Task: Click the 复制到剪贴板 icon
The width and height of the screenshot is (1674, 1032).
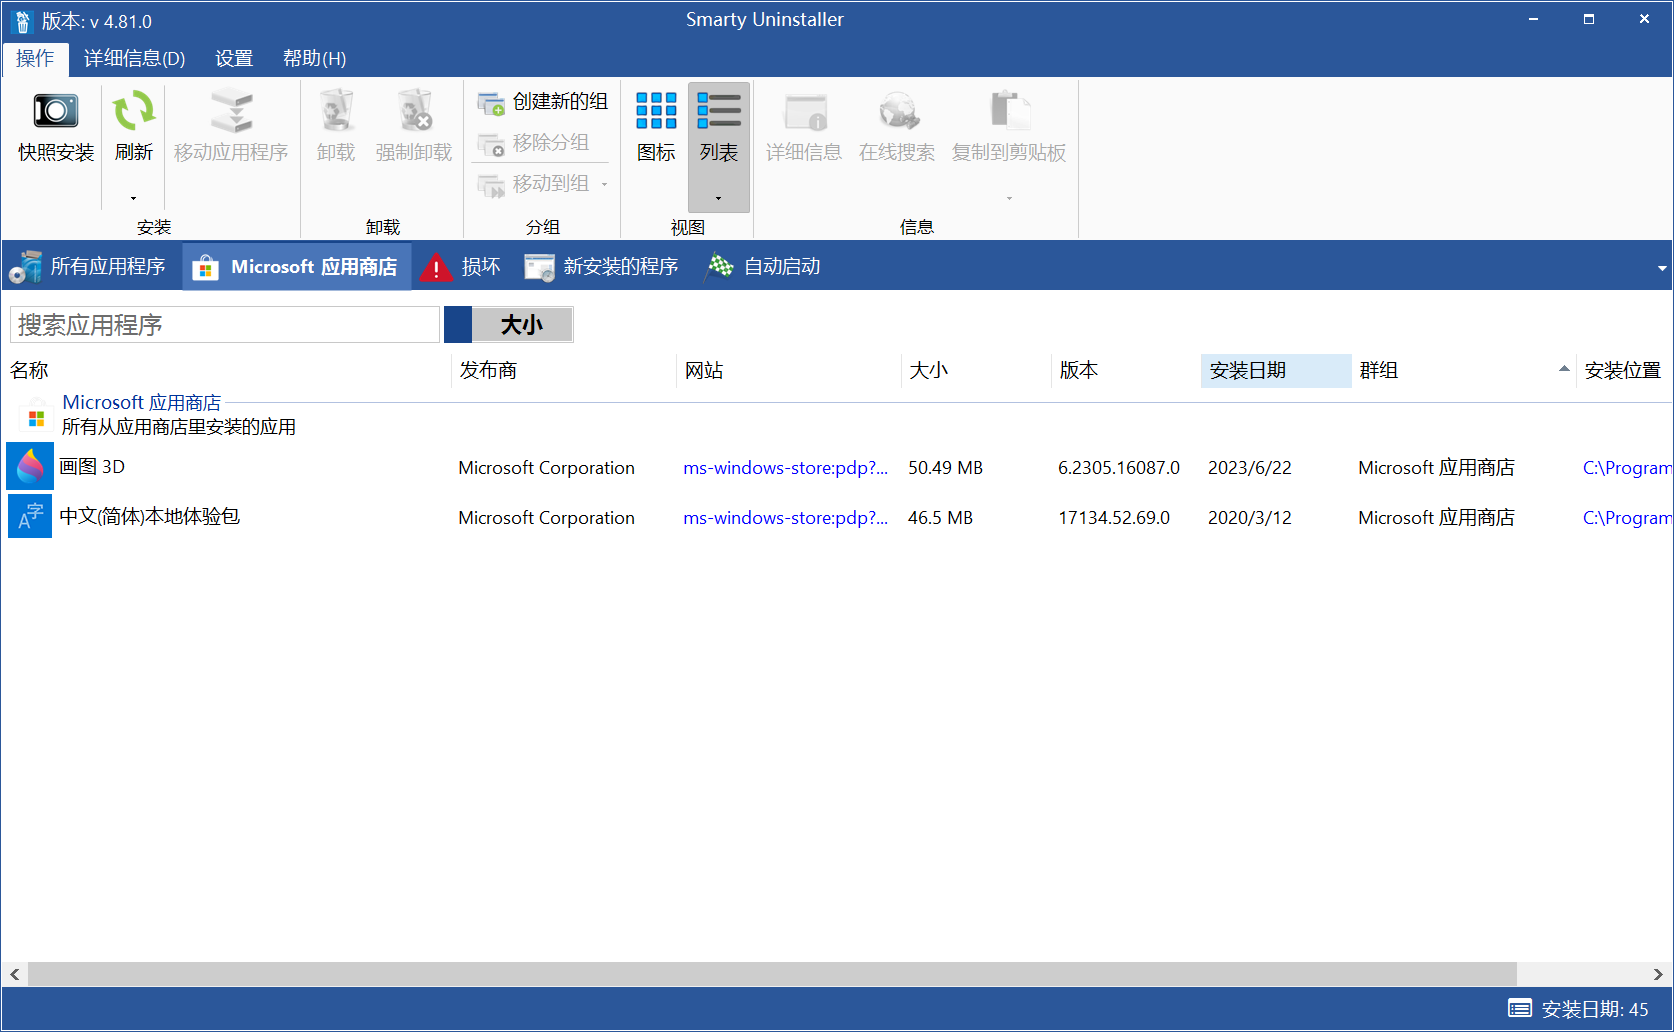Action: pyautogui.click(x=1009, y=110)
